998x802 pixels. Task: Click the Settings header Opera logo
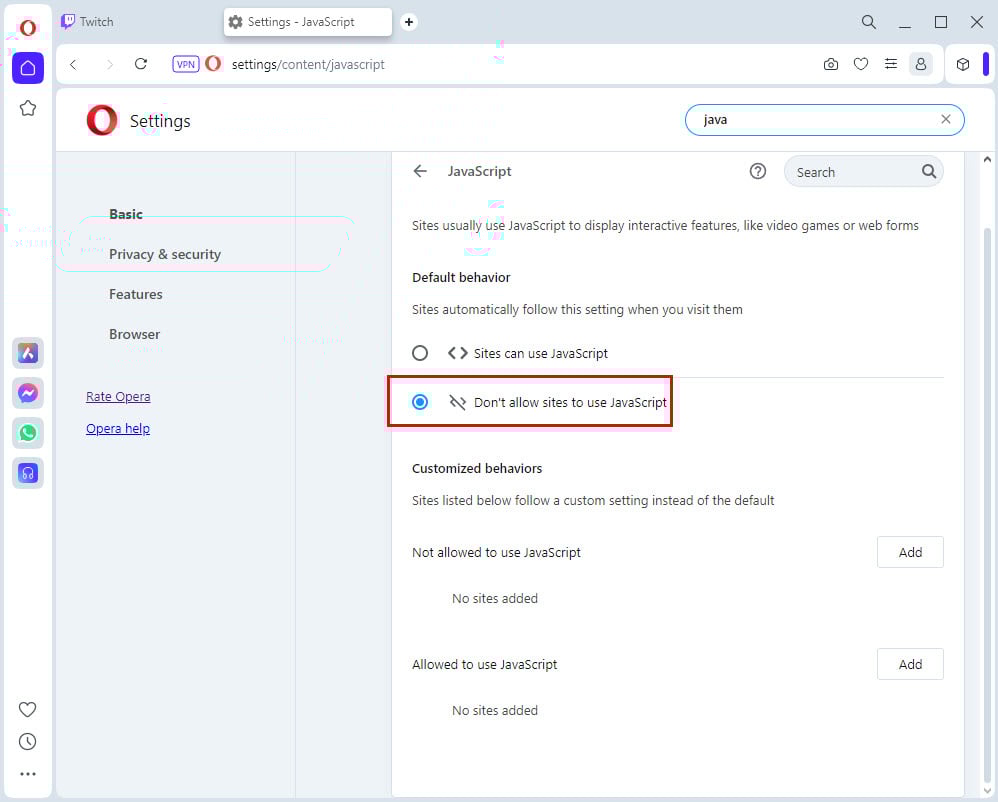click(102, 120)
